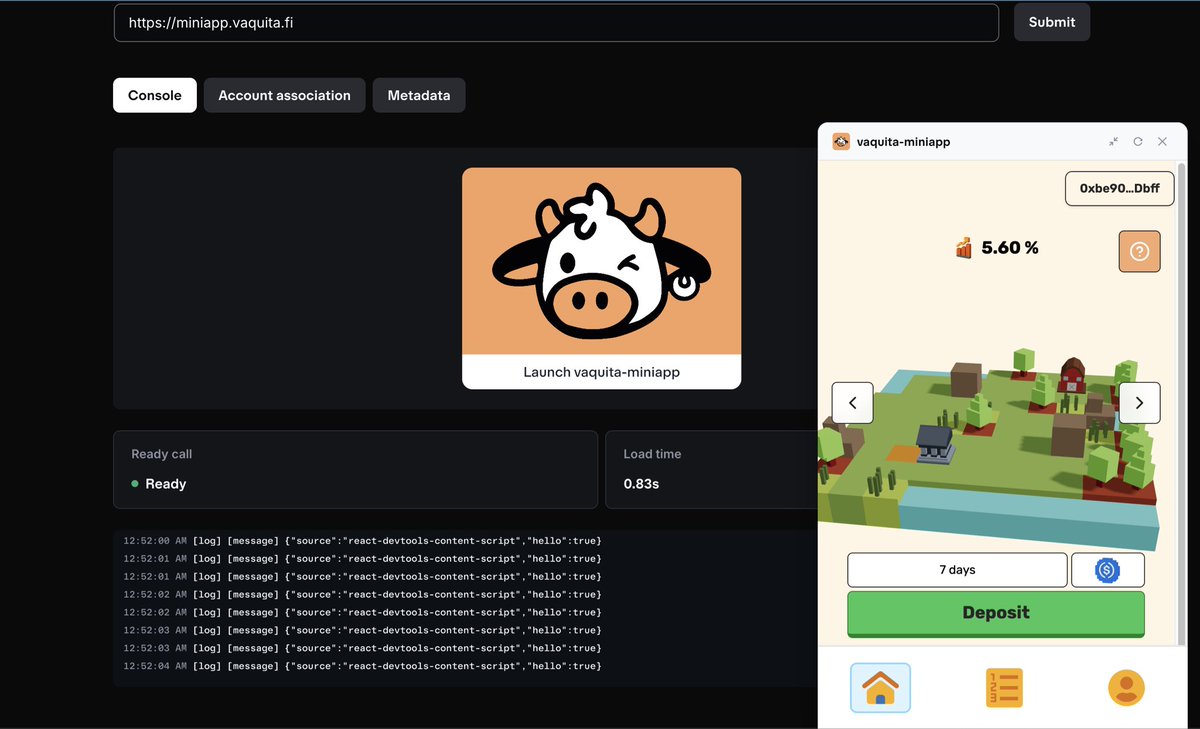Click the orange help toggle button
This screenshot has height=729, width=1200.
click(1139, 251)
